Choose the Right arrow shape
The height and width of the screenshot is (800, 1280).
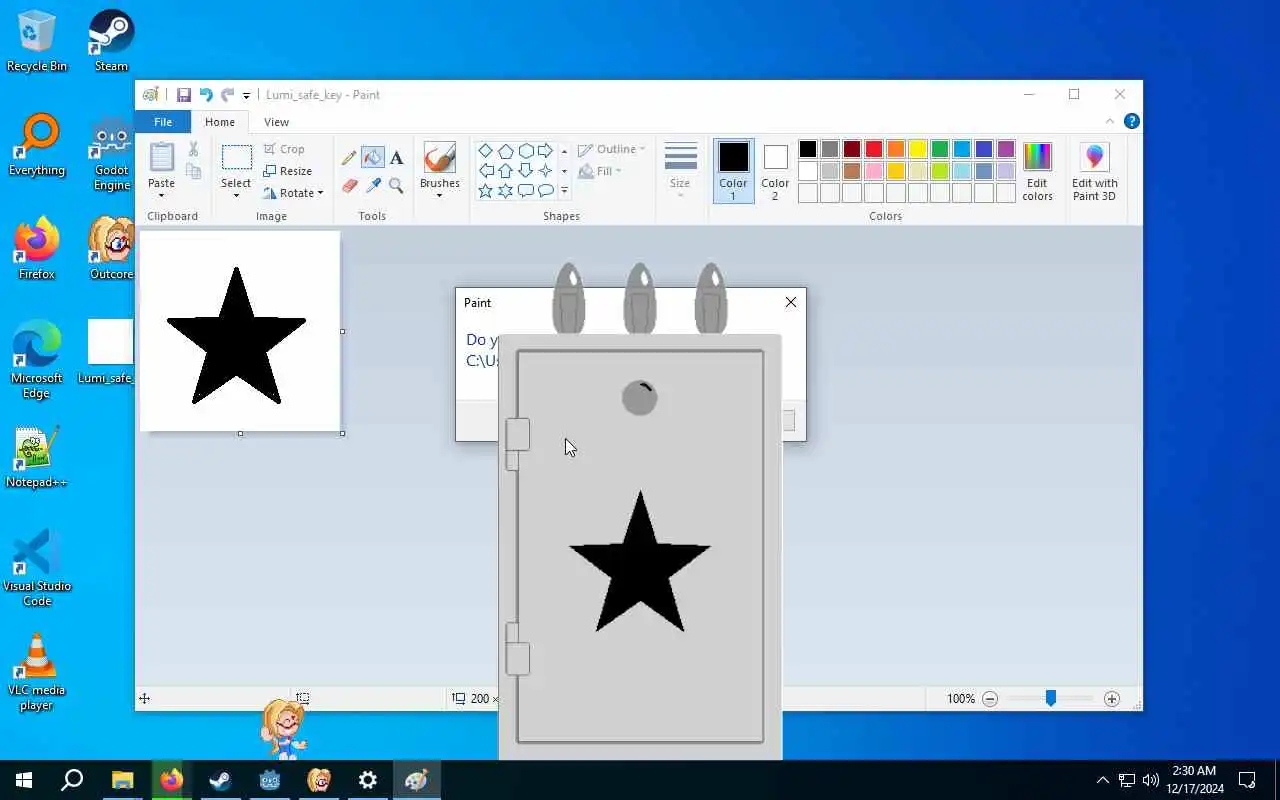tap(545, 151)
